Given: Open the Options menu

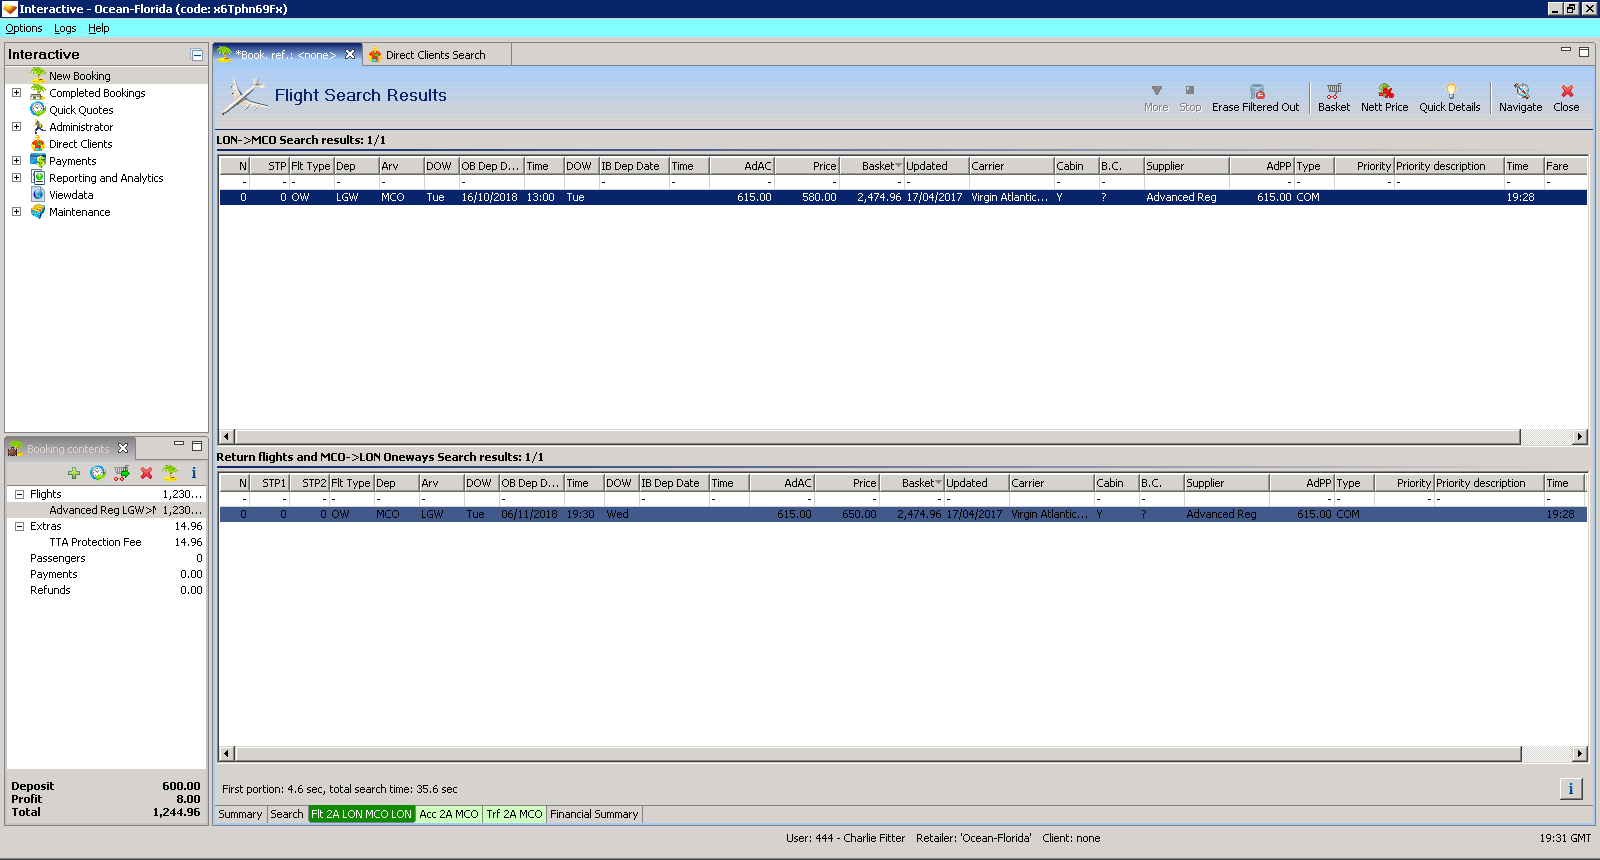Looking at the screenshot, I should click(24, 28).
